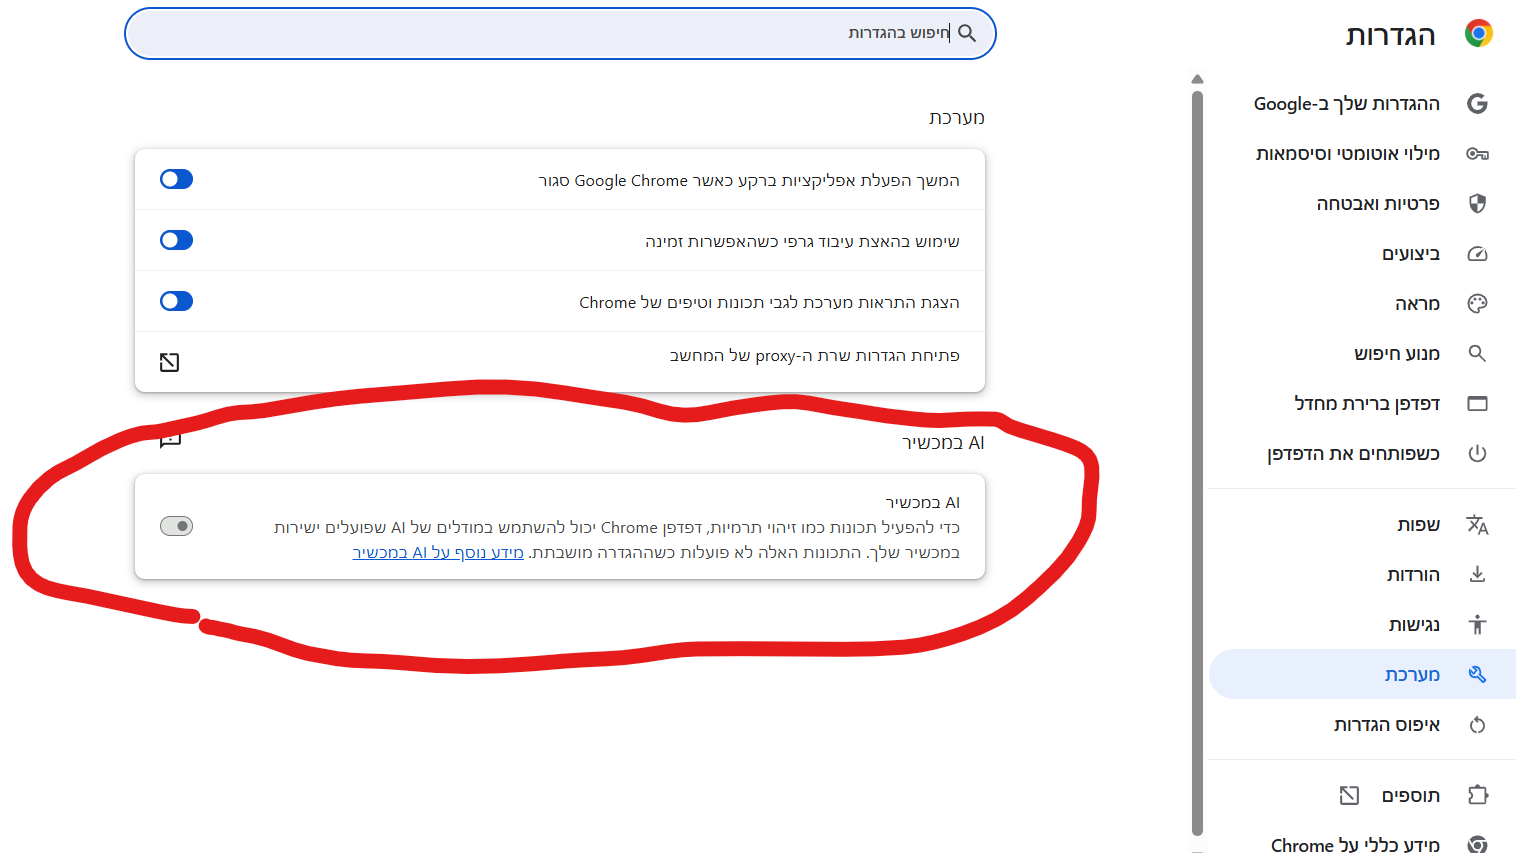Focus the settings search field (חיפוש בהגדרות)
Image resolution: width=1516 pixels, height=853 pixels.
tap(560, 34)
